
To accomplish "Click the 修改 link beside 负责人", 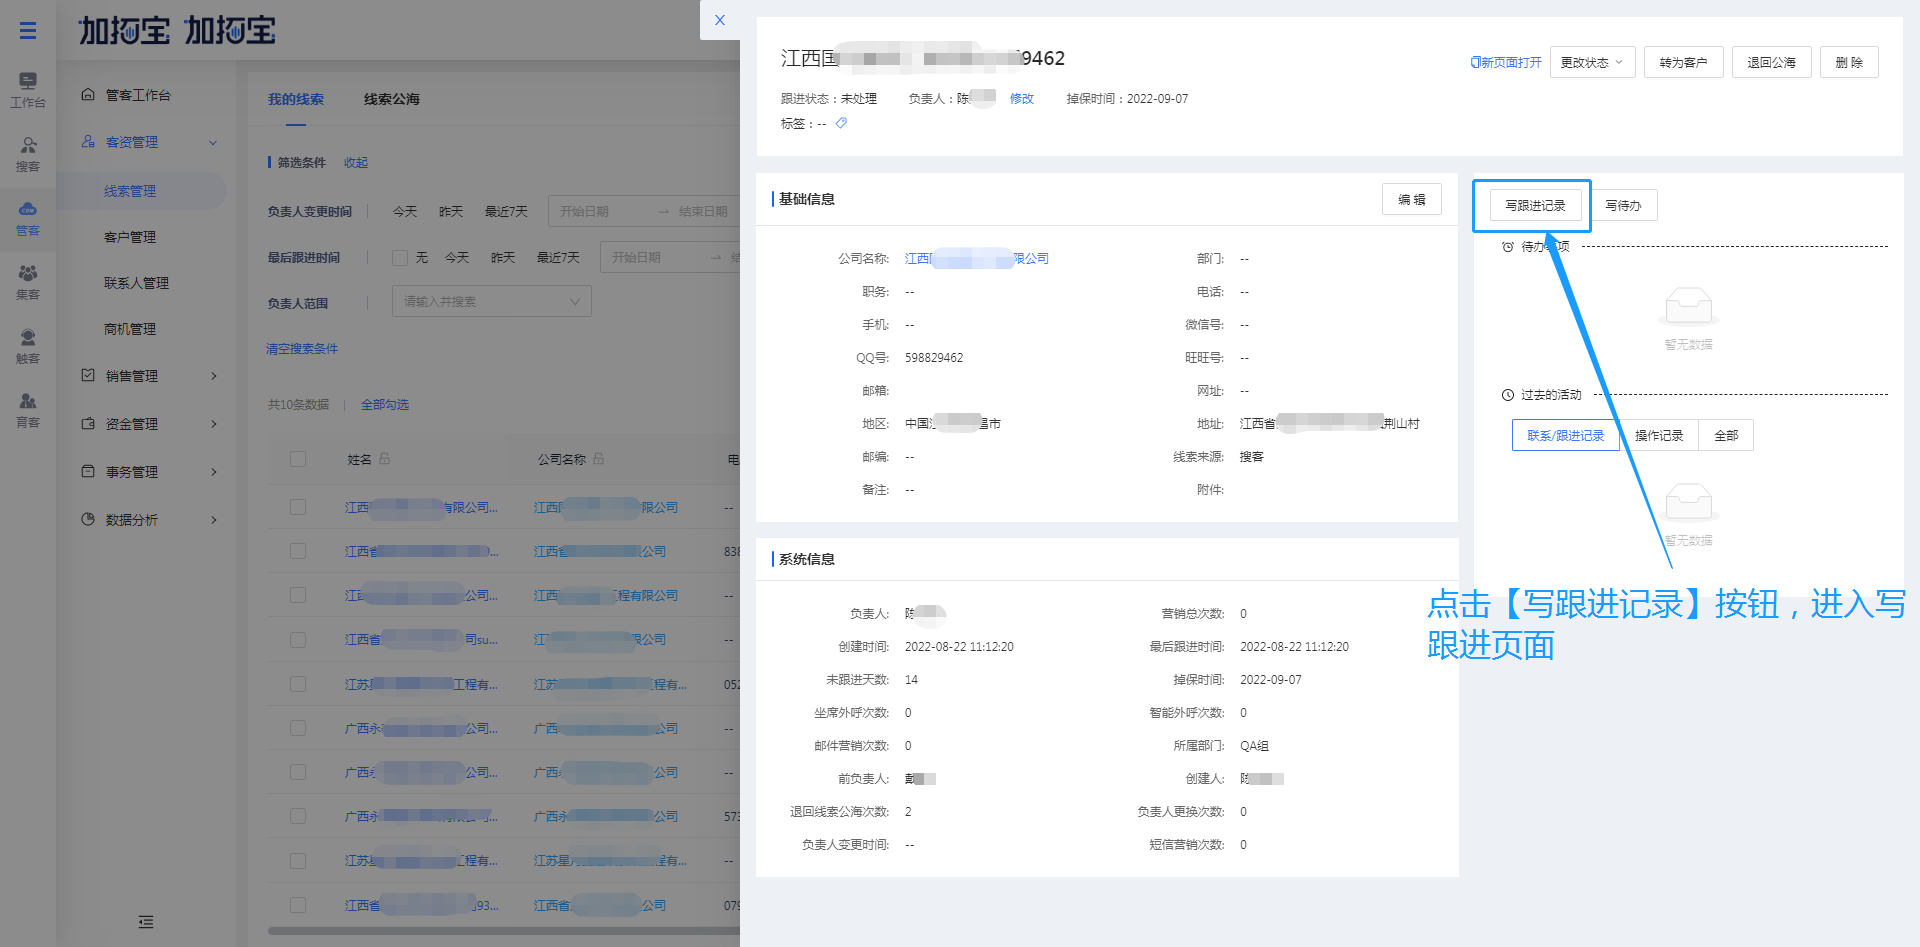I will [x=1021, y=98].
